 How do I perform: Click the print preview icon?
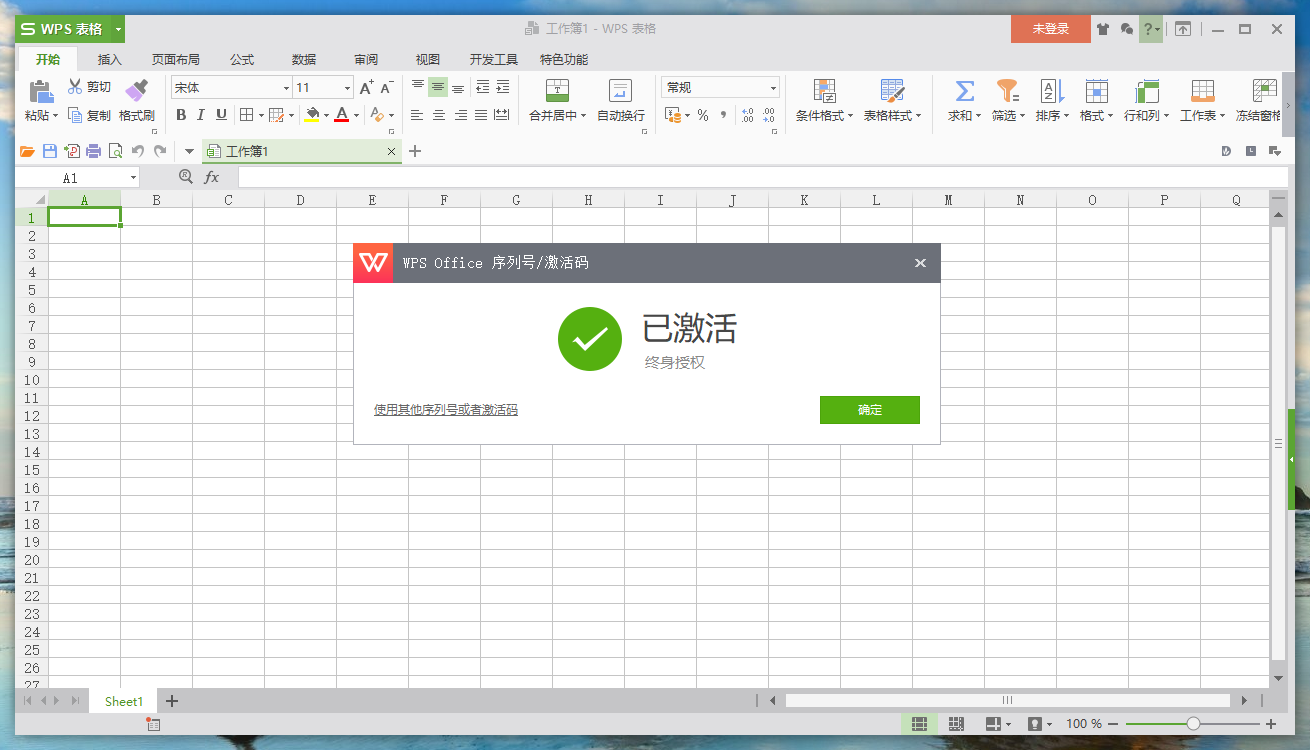[x=116, y=151]
